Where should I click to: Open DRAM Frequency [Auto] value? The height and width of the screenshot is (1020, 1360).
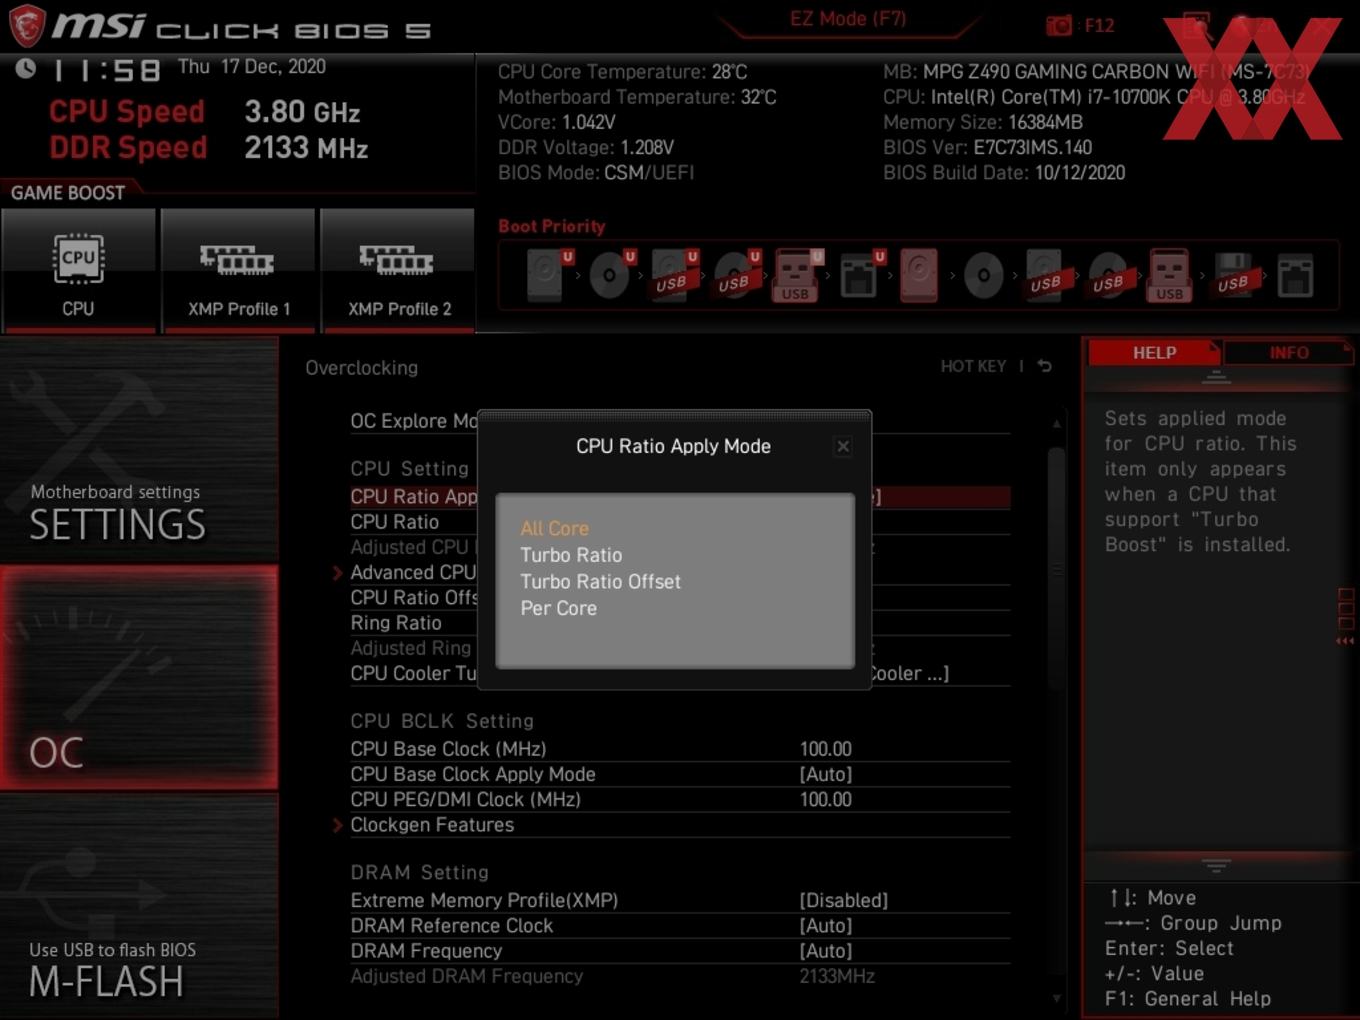826,951
